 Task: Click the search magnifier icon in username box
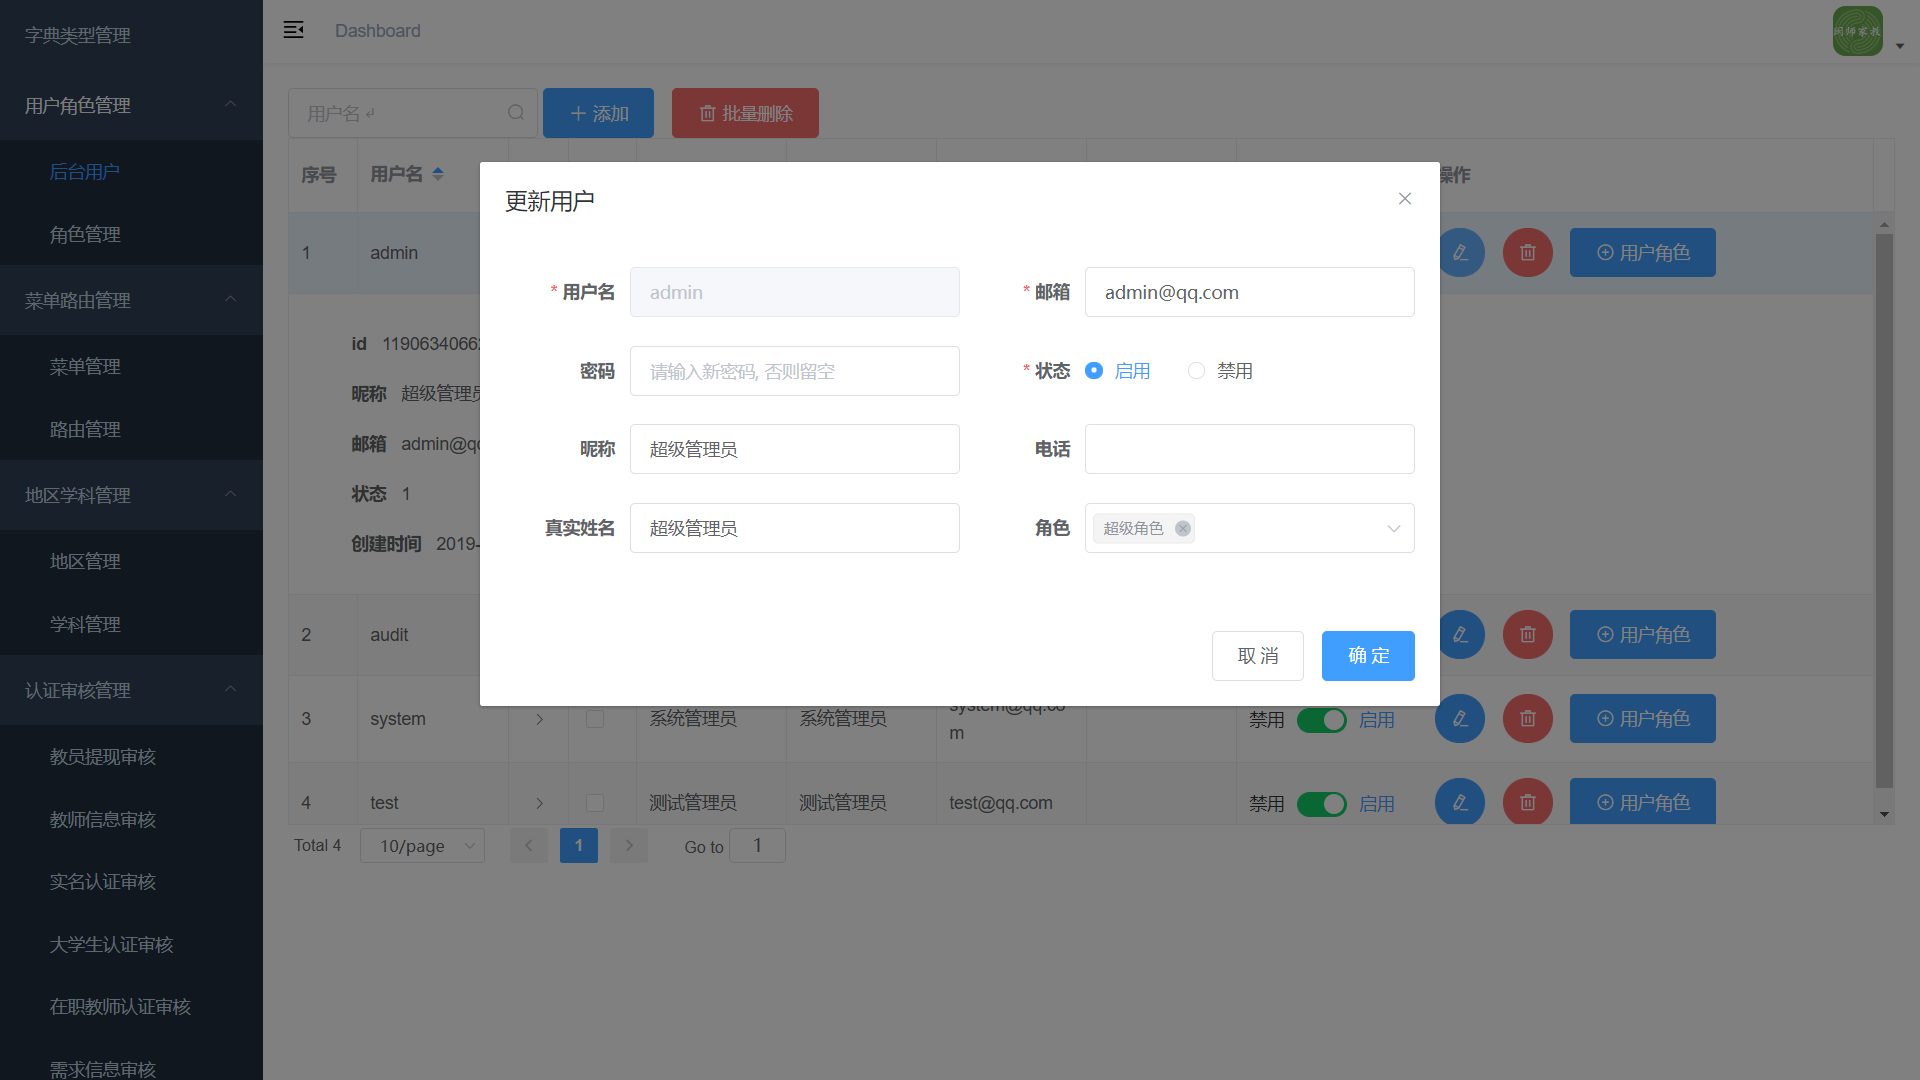pyautogui.click(x=515, y=113)
